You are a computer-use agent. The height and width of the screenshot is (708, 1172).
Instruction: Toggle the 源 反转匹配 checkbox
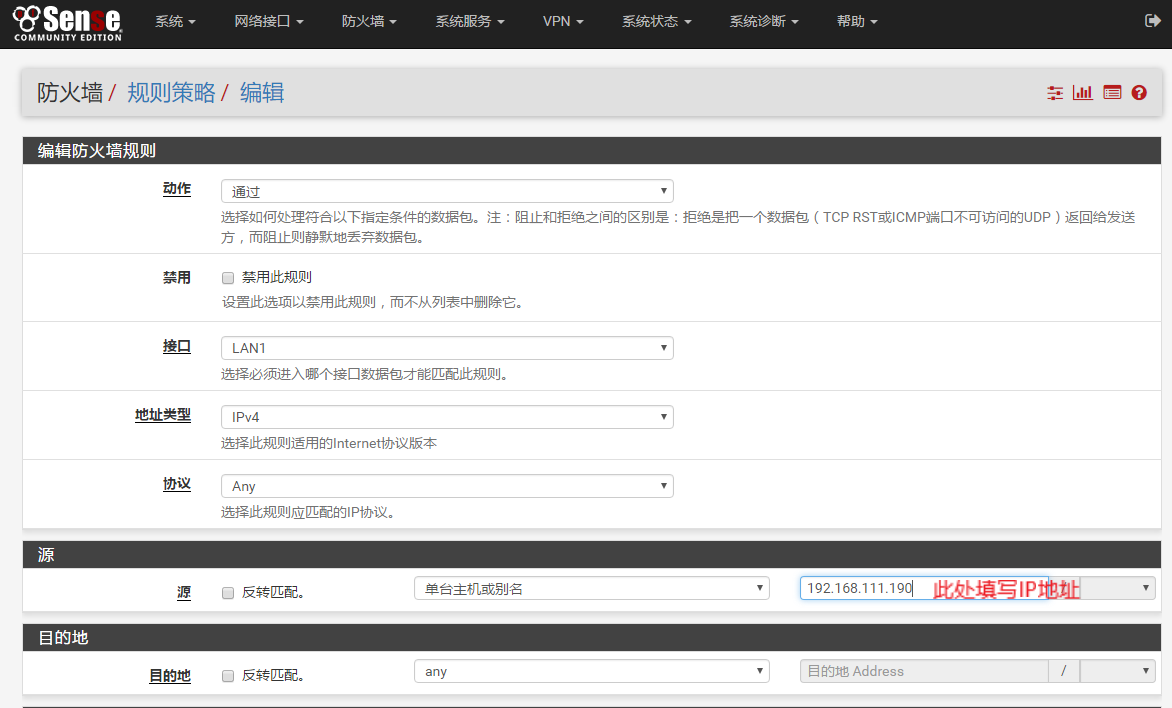pos(228,592)
